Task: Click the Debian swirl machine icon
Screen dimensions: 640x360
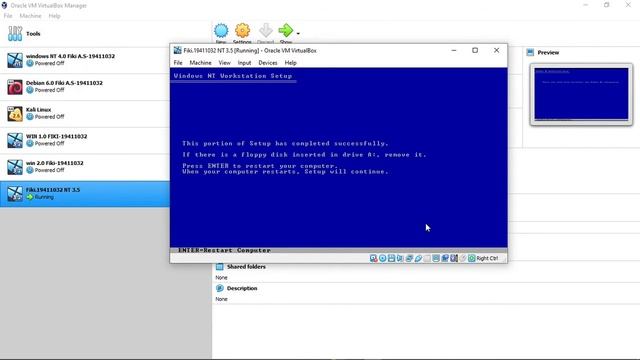Action: coord(15,87)
